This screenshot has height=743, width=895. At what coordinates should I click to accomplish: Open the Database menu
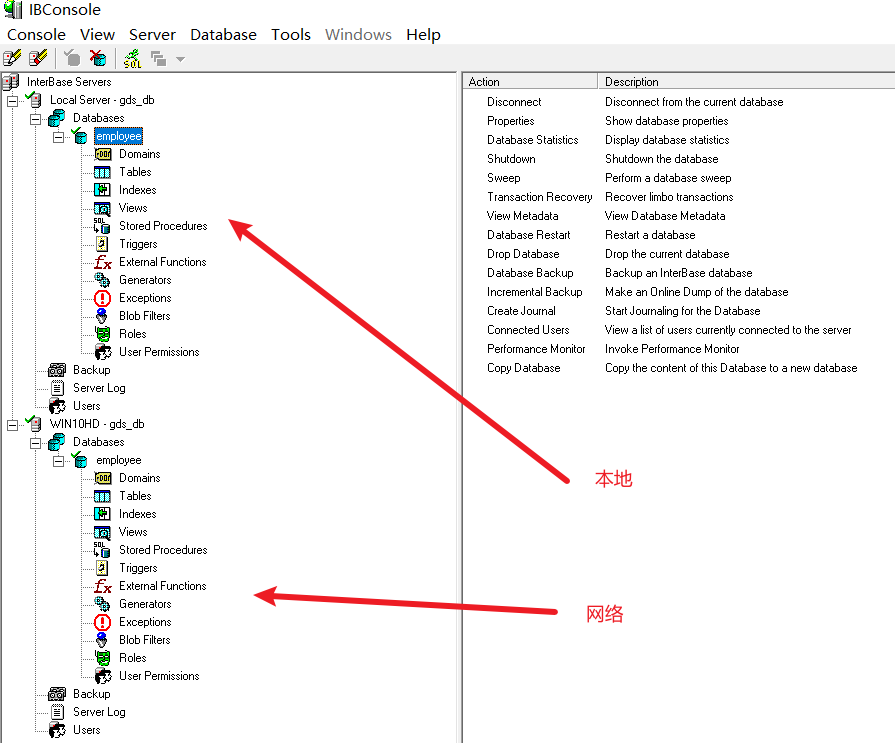[223, 35]
